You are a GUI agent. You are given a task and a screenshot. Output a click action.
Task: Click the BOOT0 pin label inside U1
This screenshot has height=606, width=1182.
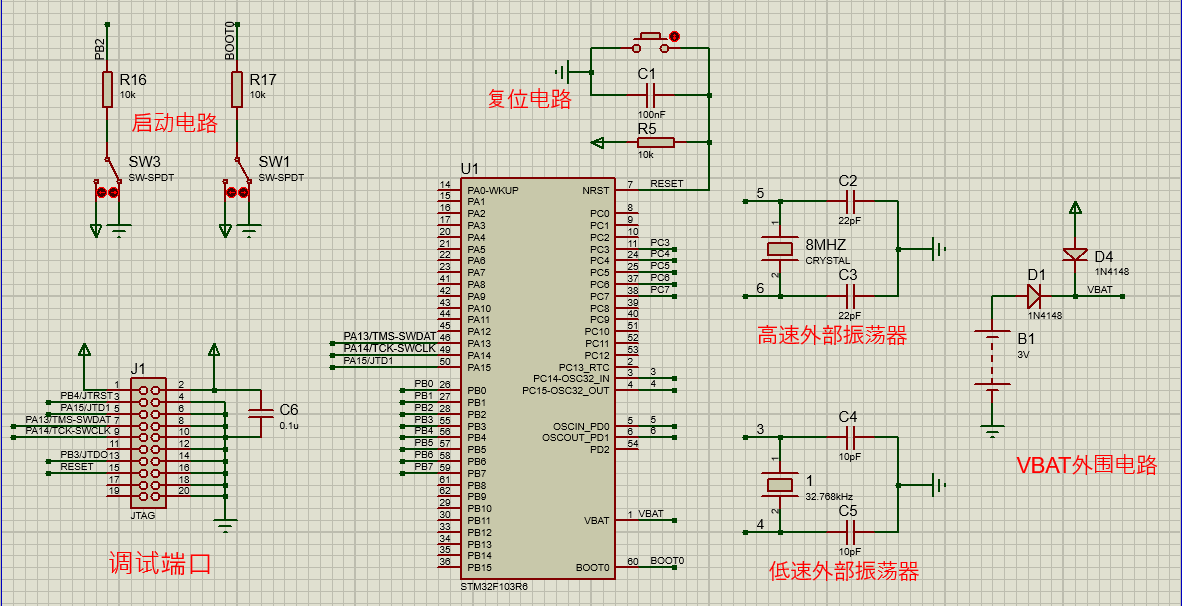pos(592,567)
